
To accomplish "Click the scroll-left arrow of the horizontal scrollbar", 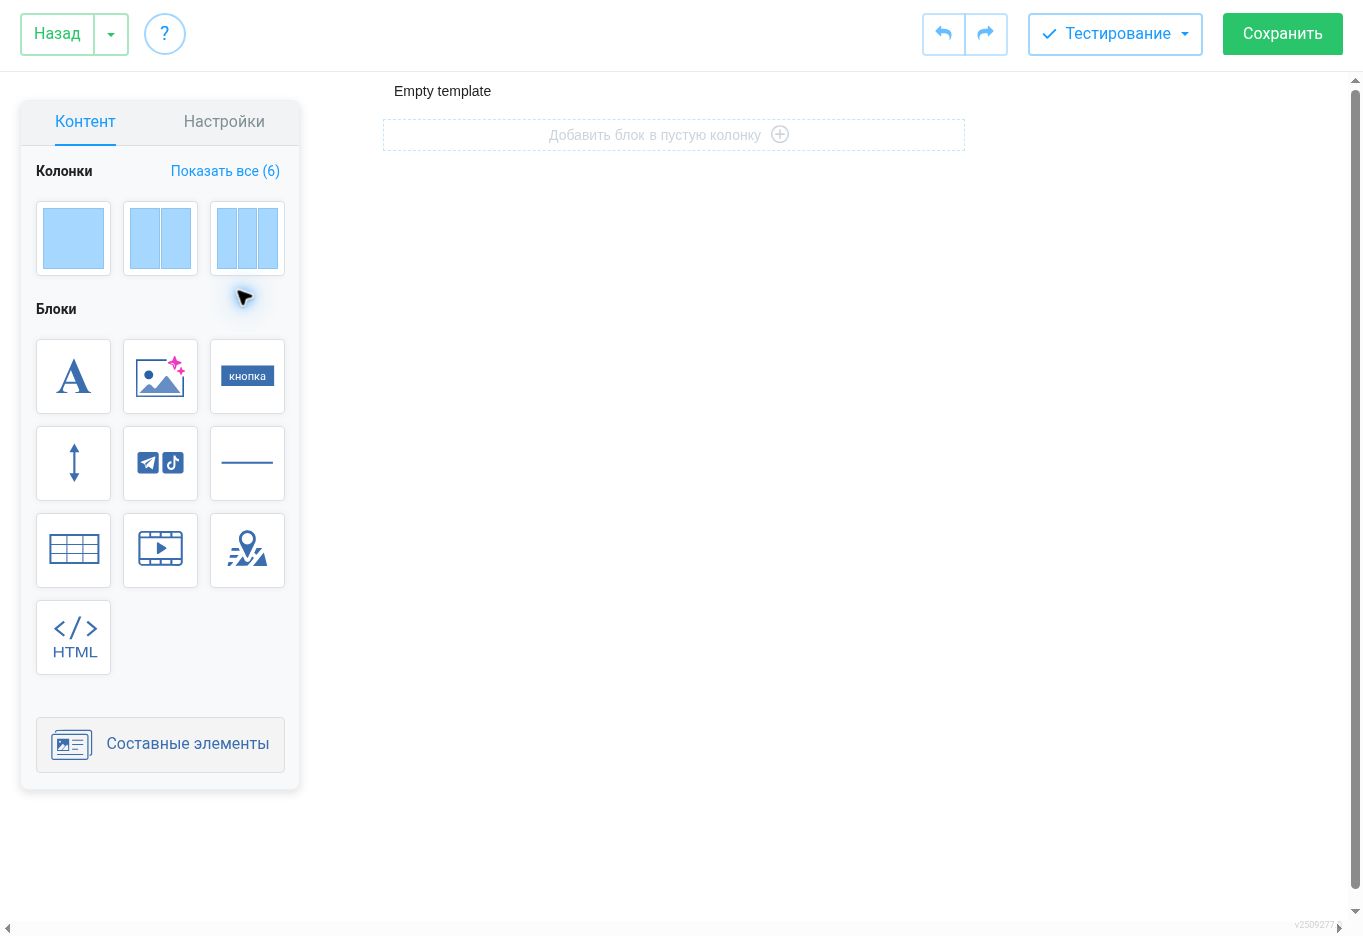I will pyautogui.click(x=8, y=929).
